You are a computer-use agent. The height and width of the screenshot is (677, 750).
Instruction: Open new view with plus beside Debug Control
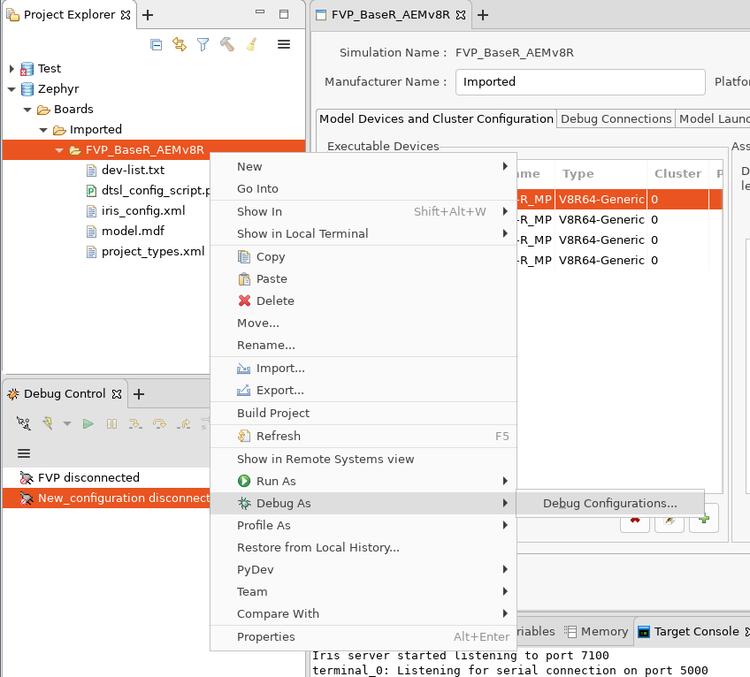point(139,394)
